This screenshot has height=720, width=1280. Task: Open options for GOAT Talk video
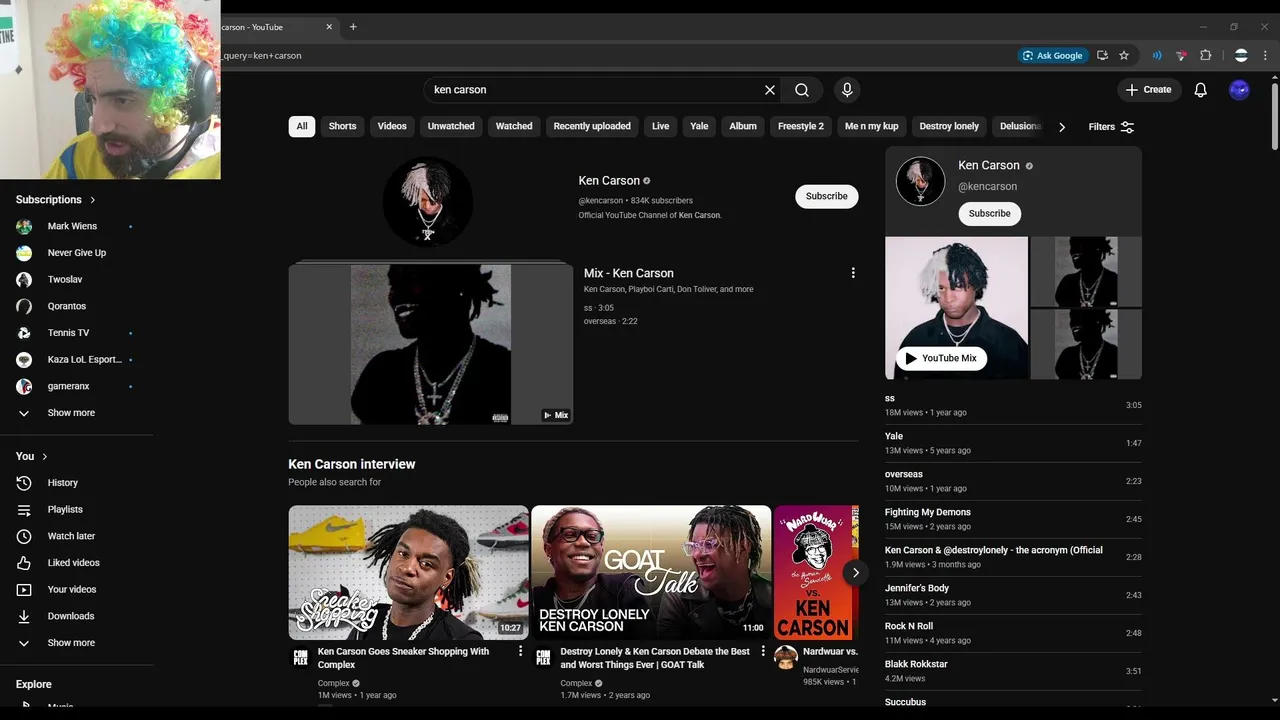(763, 651)
